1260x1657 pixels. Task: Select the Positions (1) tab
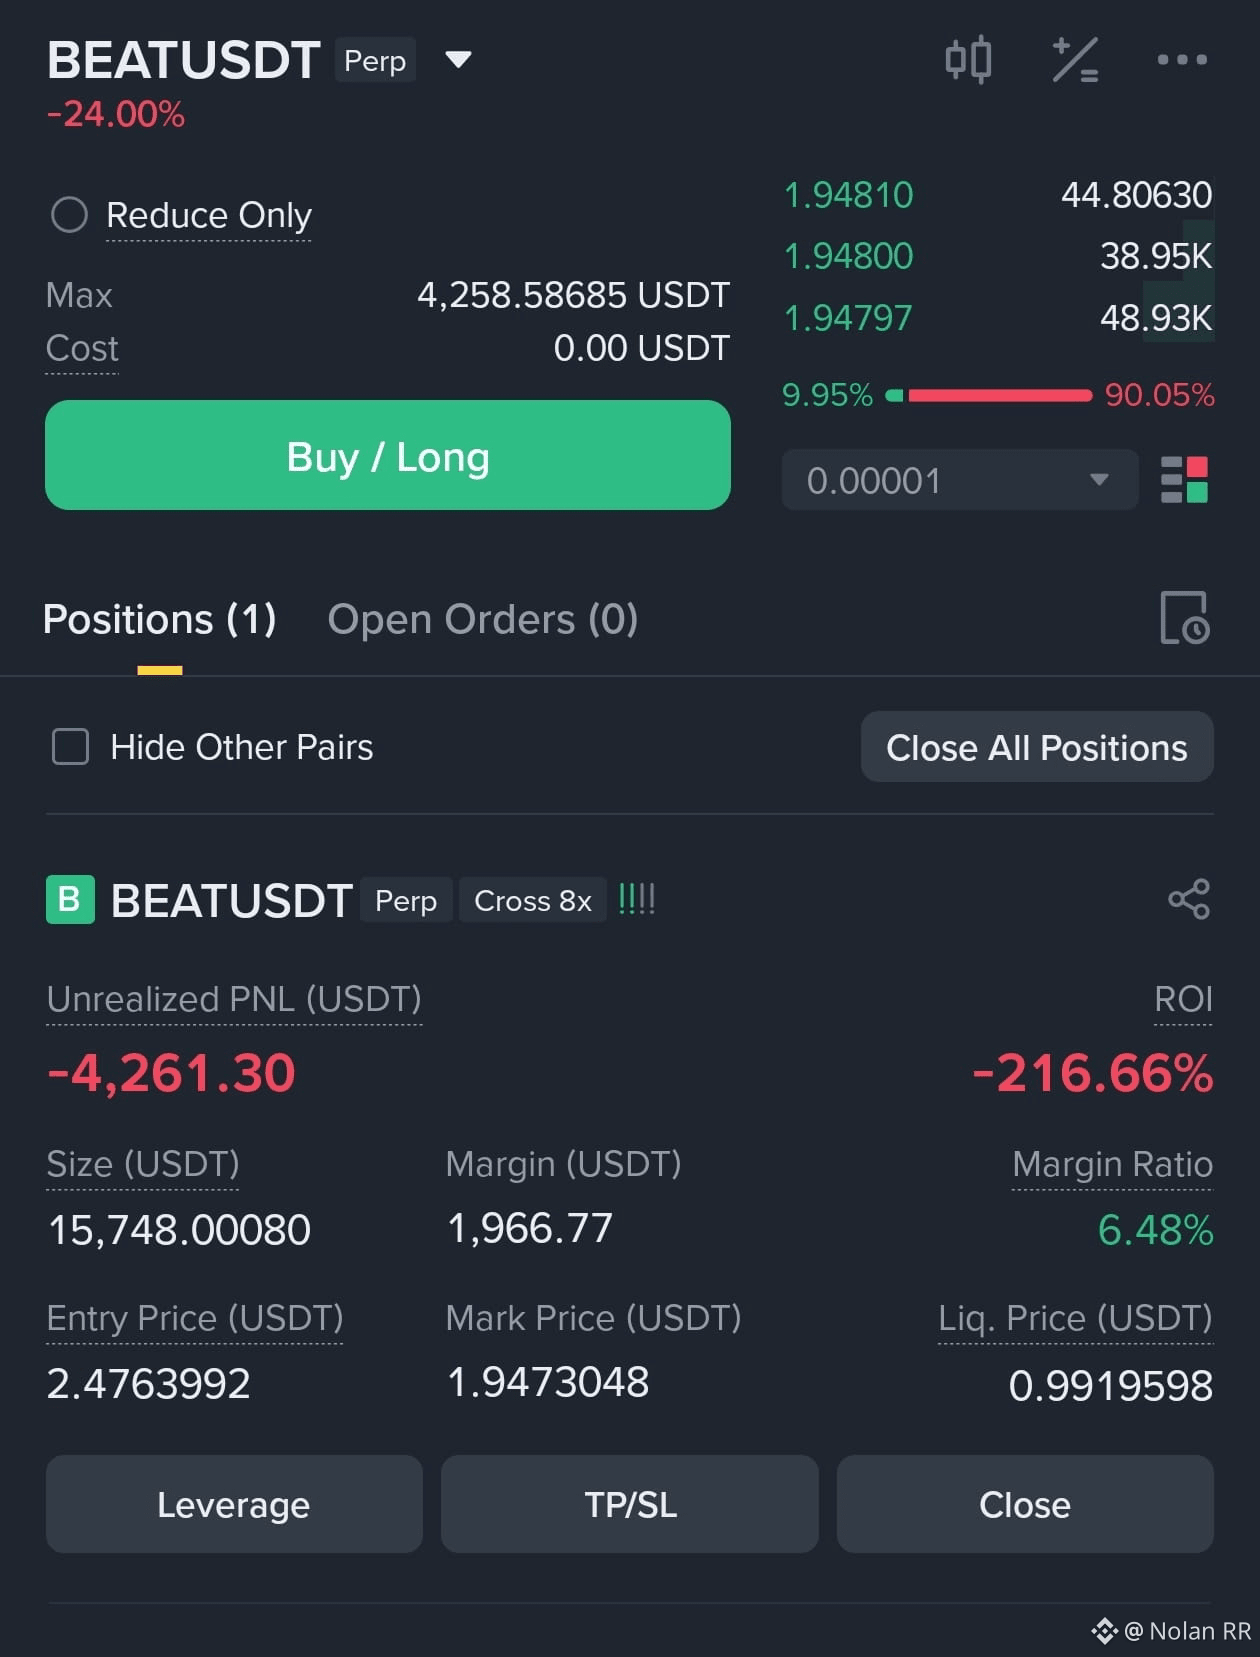tap(160, 619)
